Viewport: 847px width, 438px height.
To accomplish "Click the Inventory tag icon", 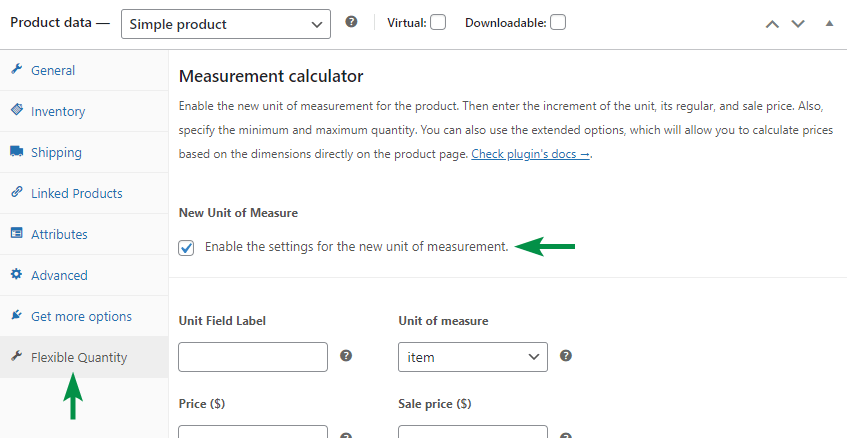I will coord(17,111).
